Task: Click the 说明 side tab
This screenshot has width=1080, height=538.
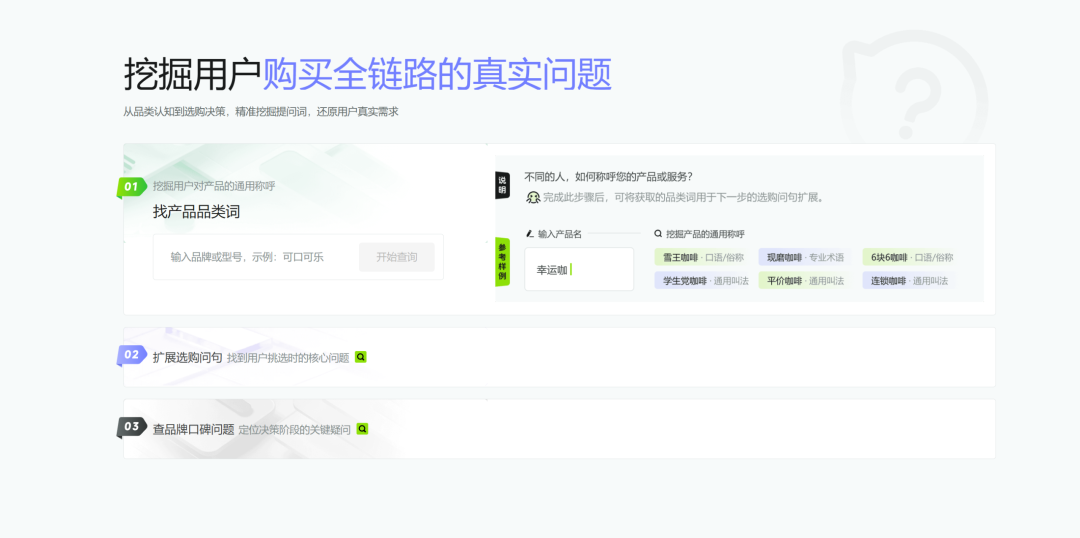Action: (x=502, y=185)
